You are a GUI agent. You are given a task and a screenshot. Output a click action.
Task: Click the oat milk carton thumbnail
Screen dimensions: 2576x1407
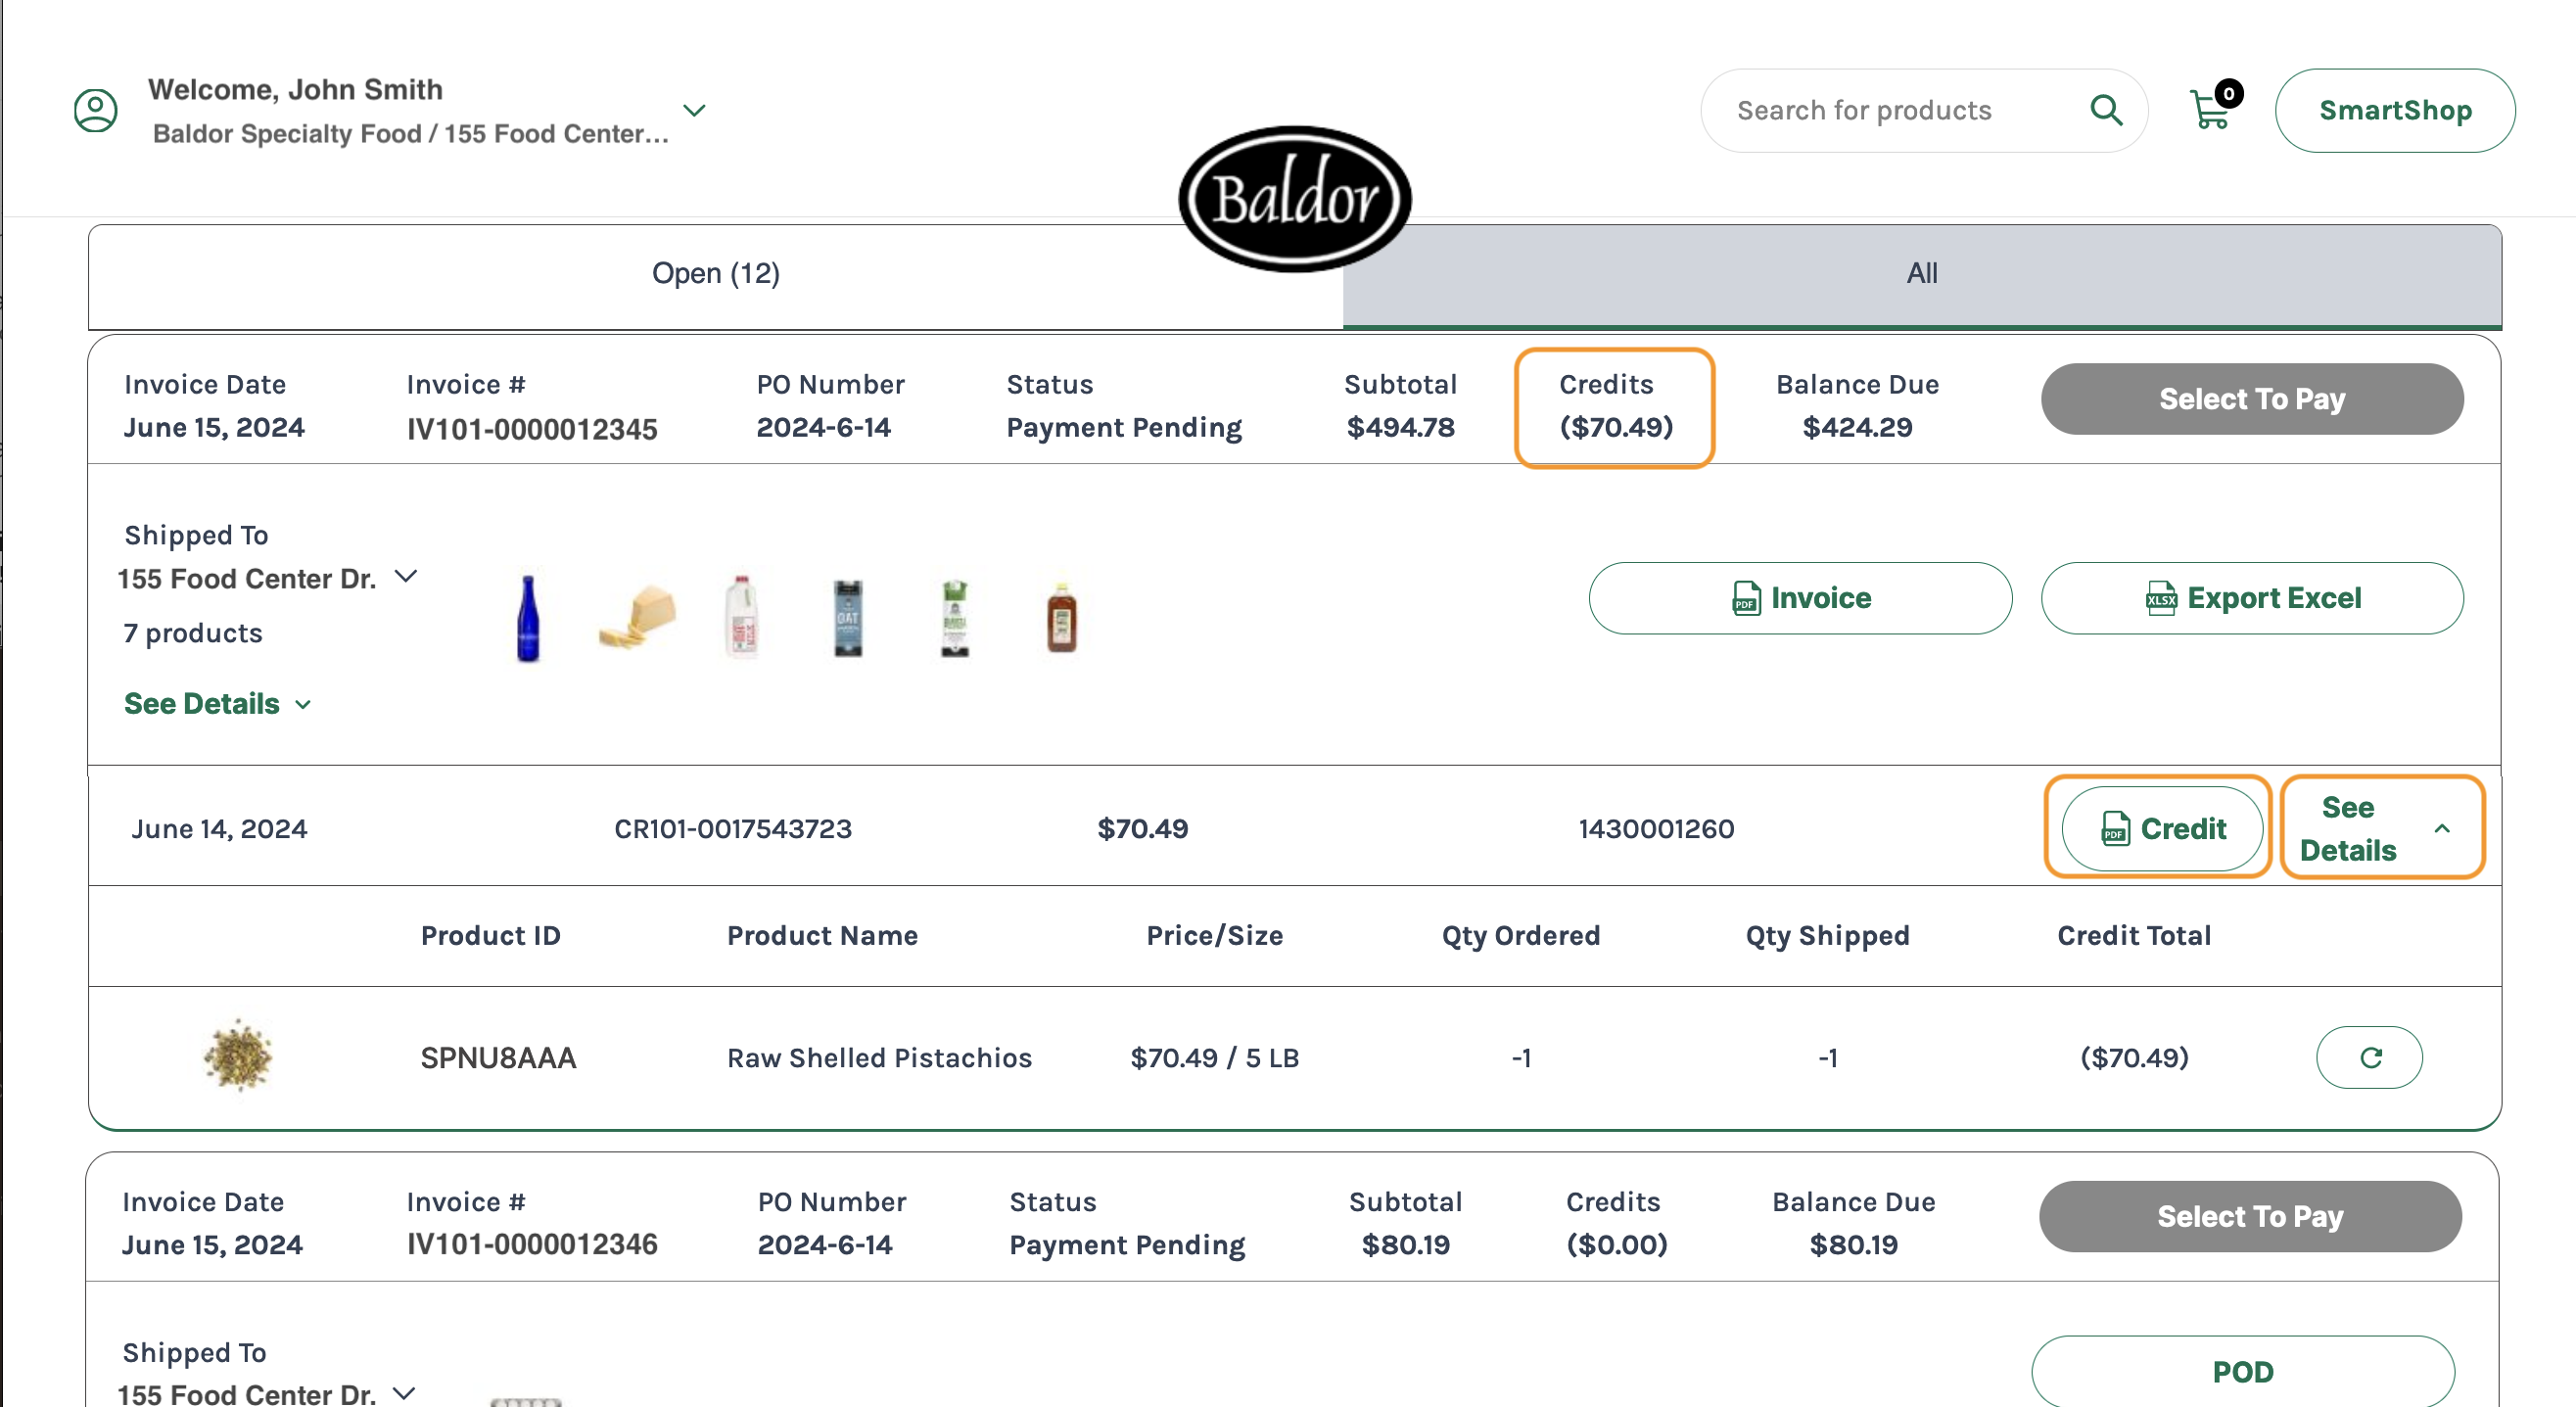pos(848,618)
